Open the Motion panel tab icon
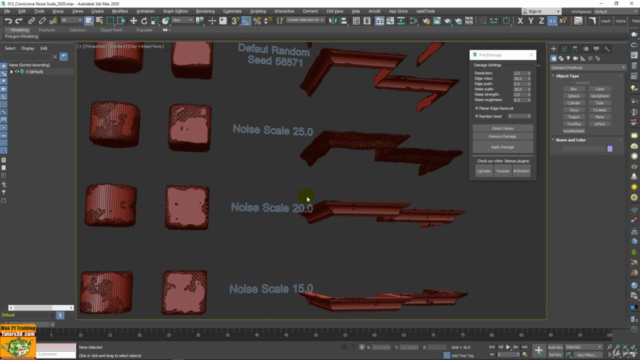Screen dimensions: 640x360 click(586, 49)
